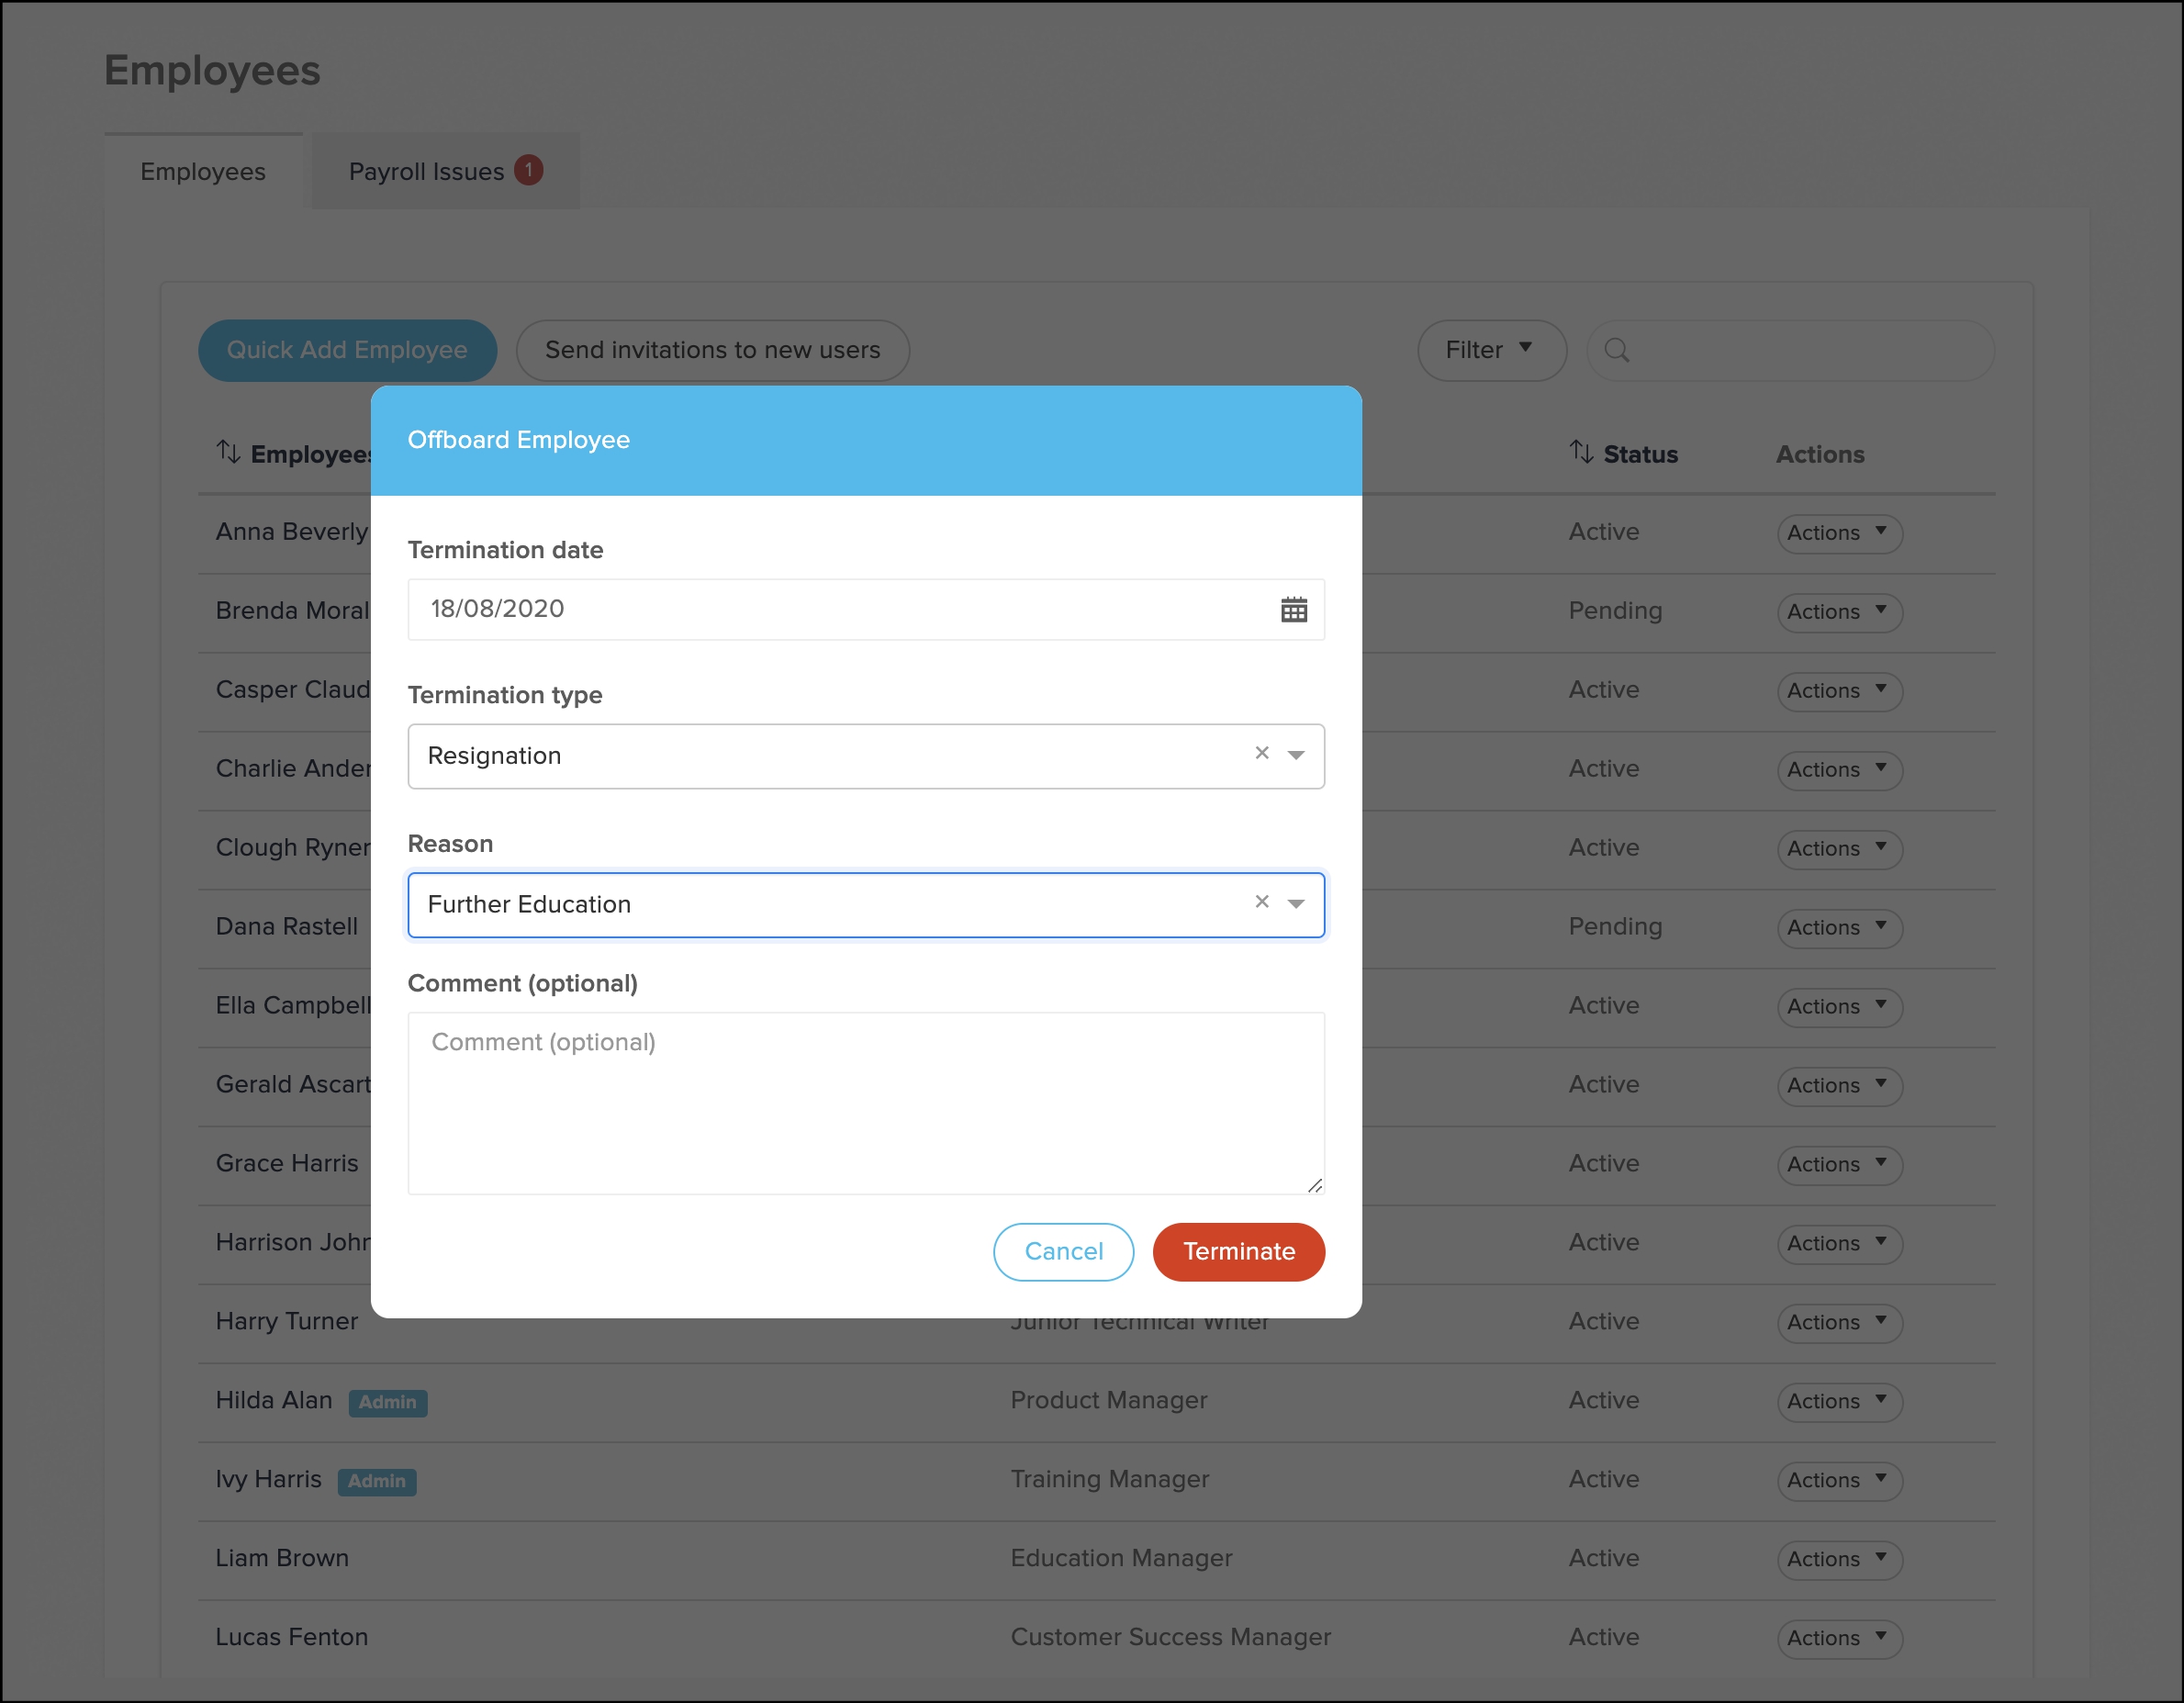2184x1703 pixels.
Task: Click into the Comment optional textarea
Action: [x=865, y=1102]
